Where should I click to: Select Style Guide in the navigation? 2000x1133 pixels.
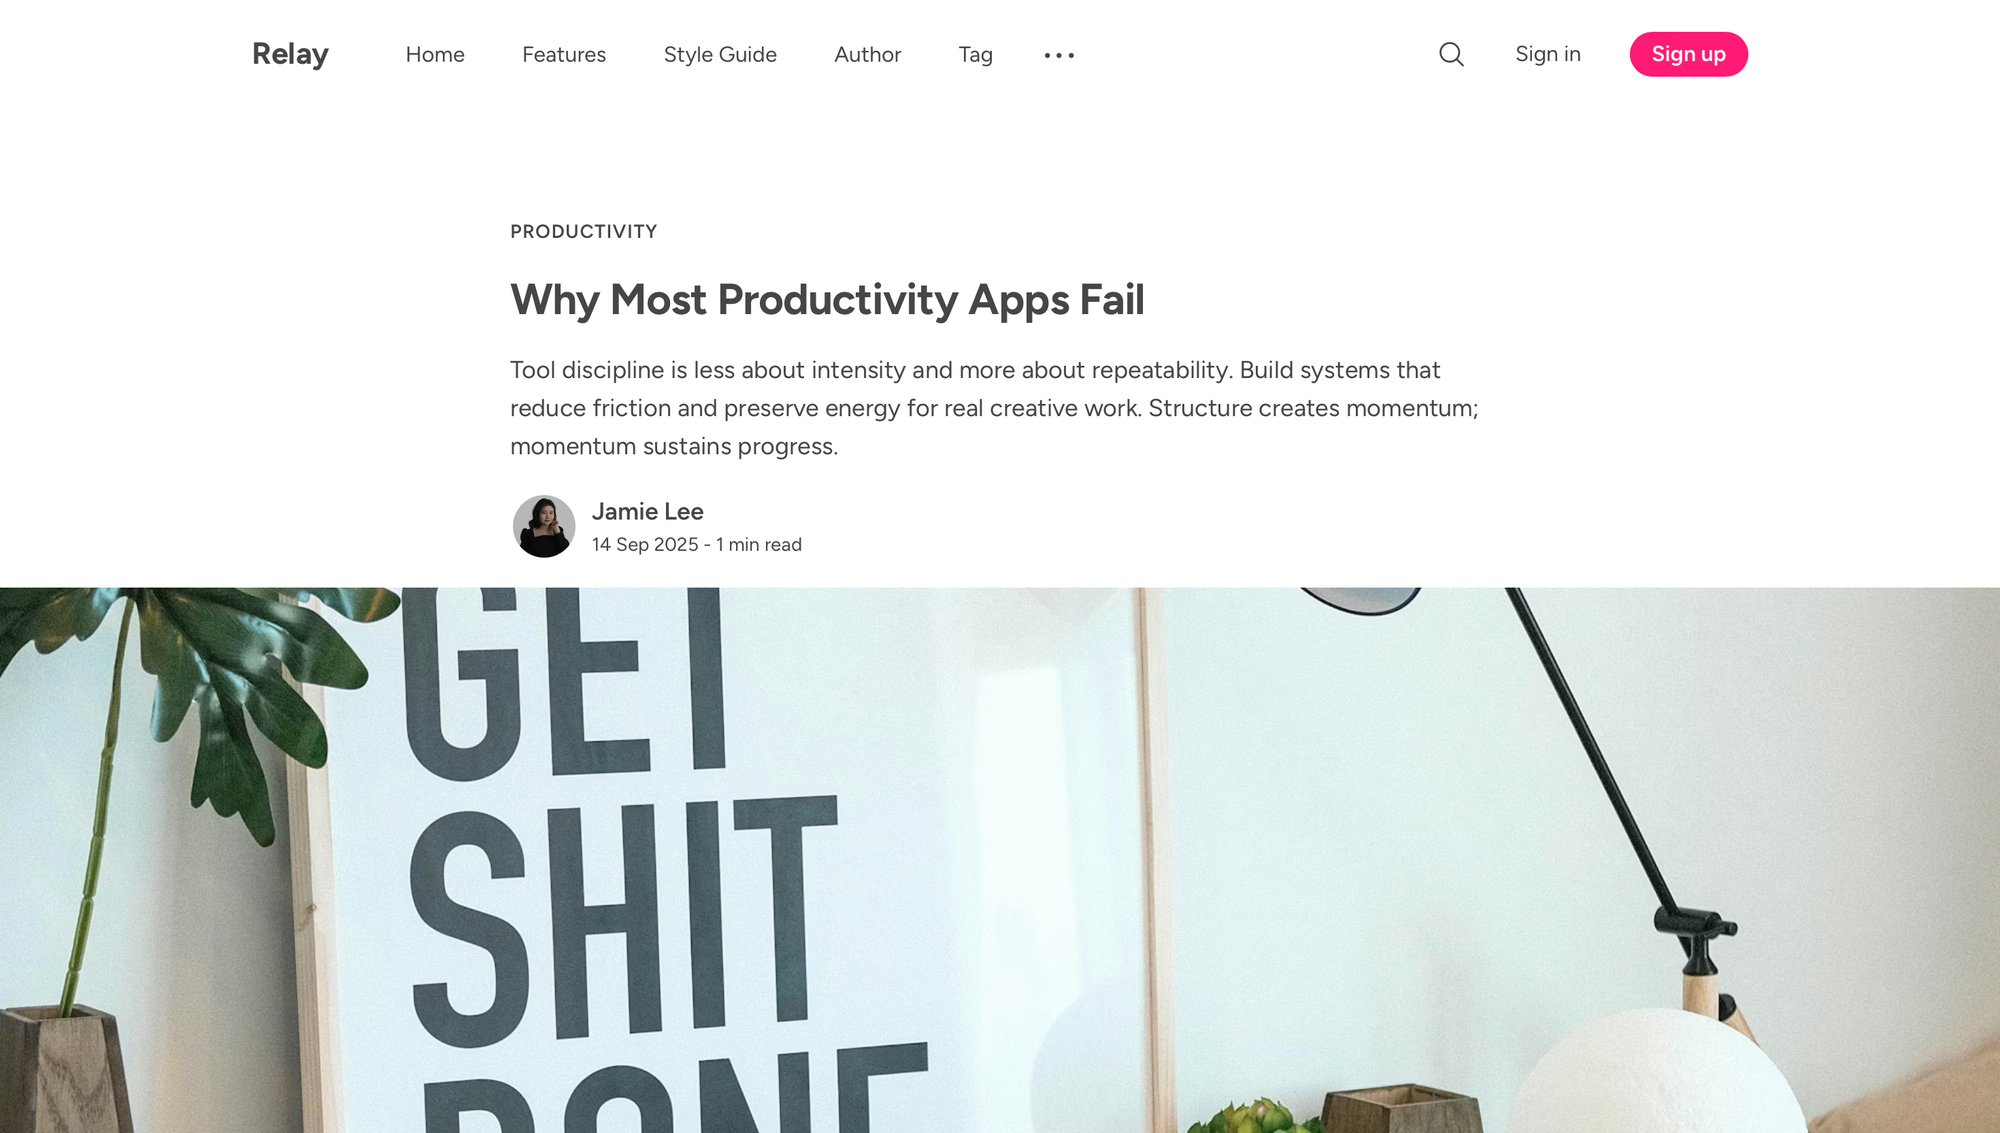pyautogui.click(x=720, y=54)
